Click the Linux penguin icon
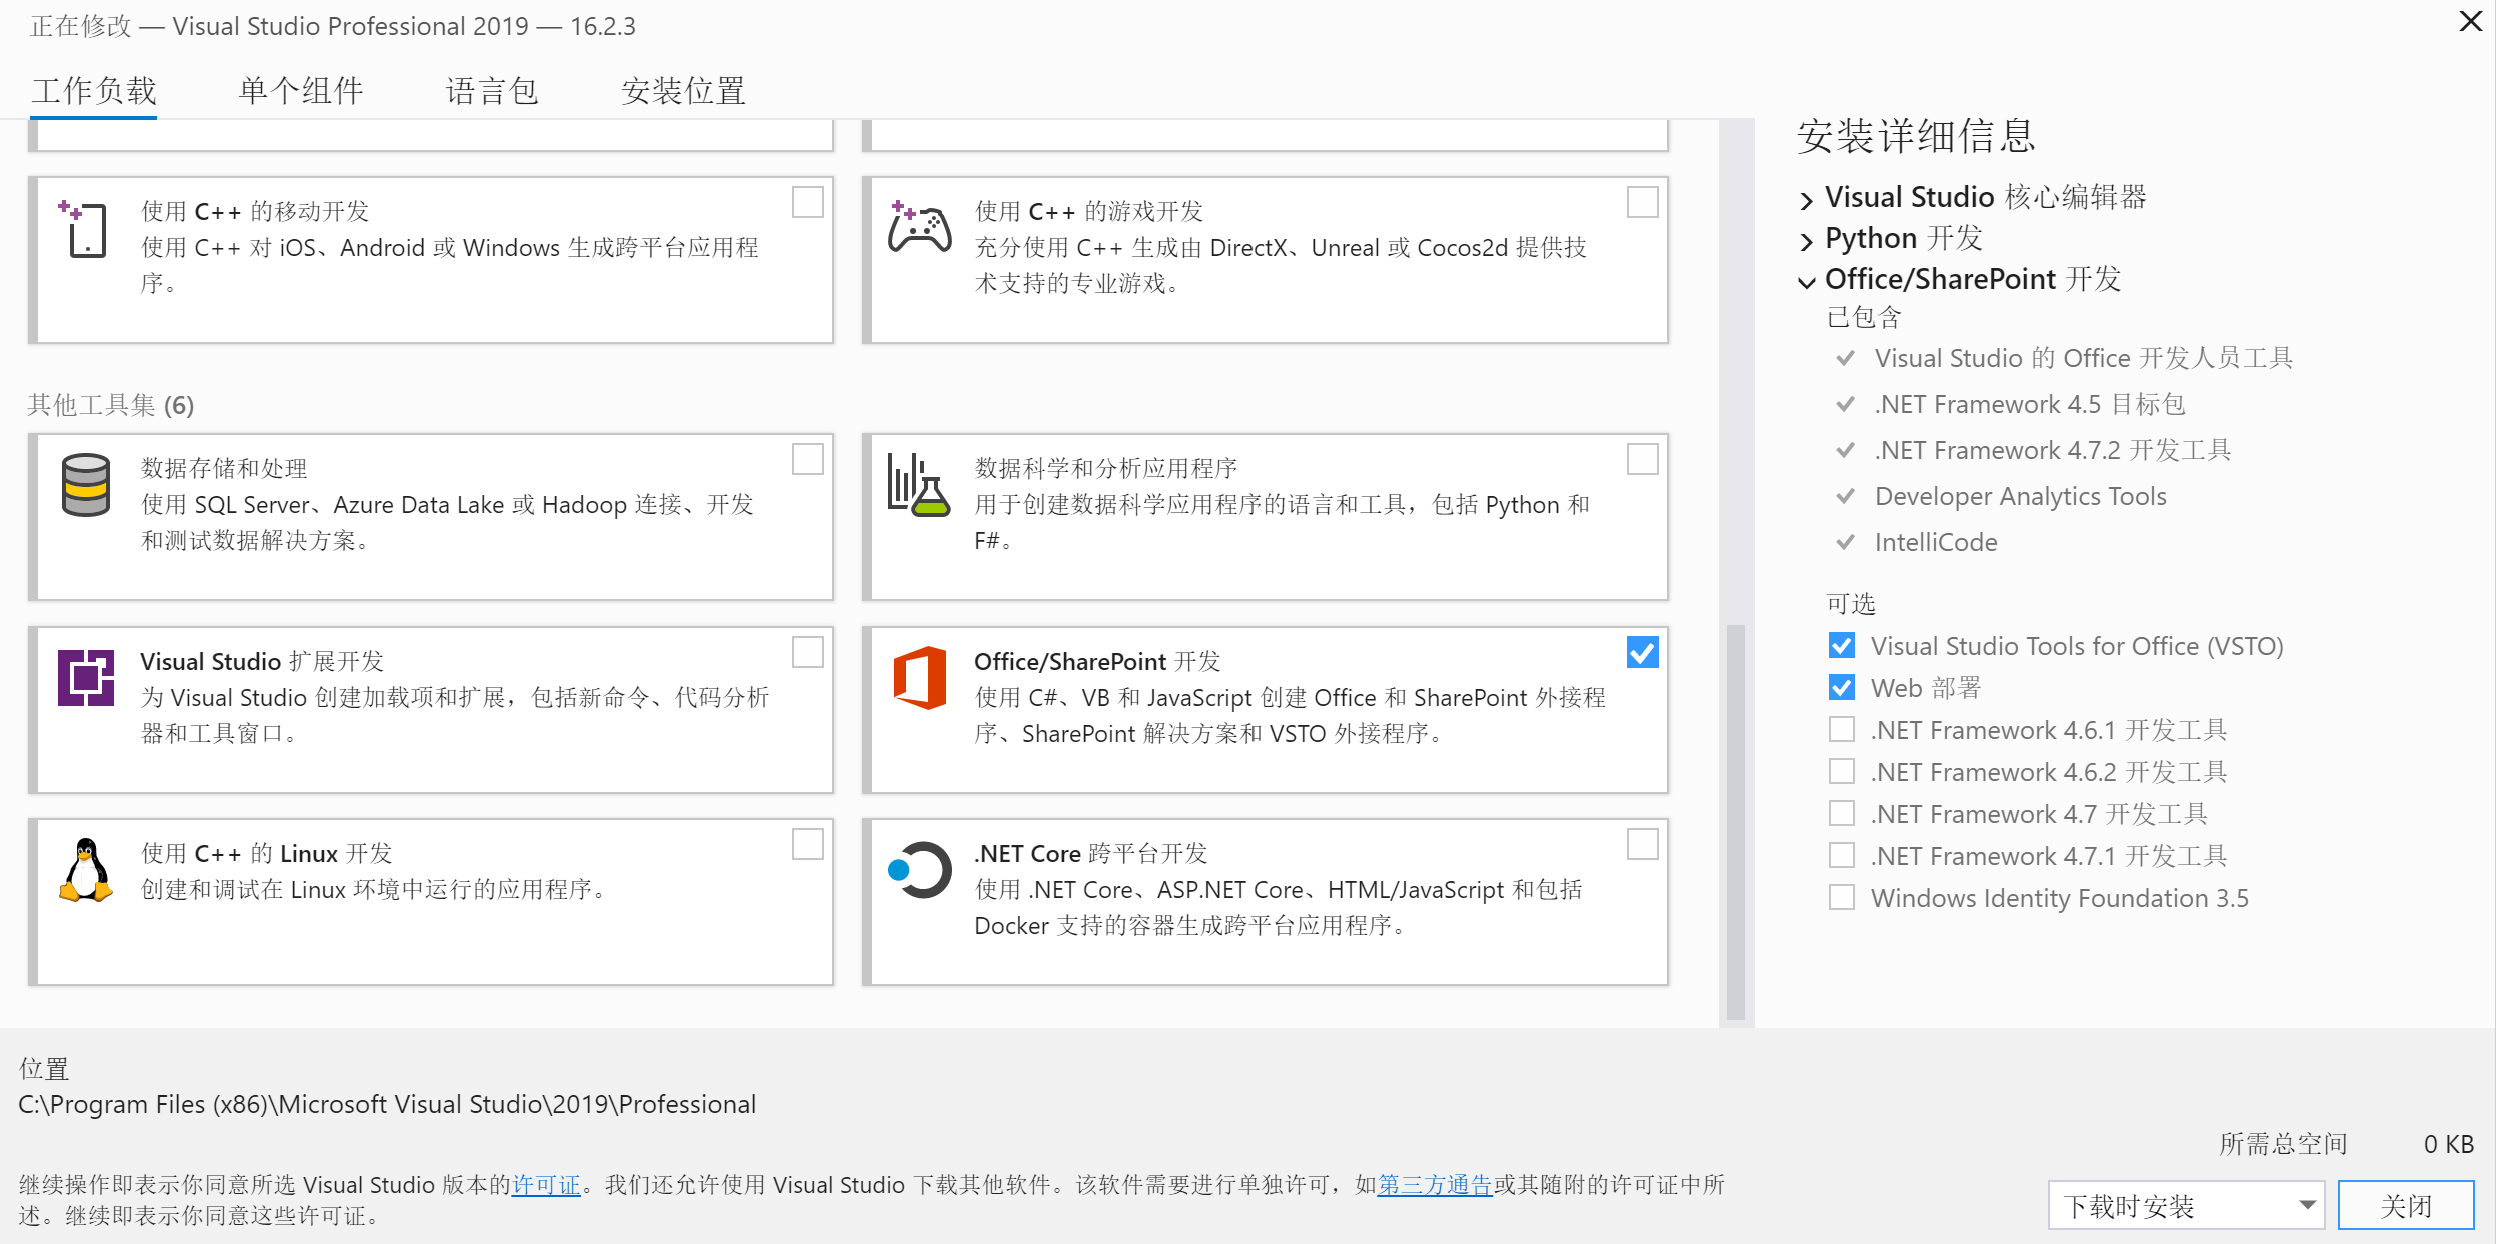Screen dimensions: 2496x1244 86,870
